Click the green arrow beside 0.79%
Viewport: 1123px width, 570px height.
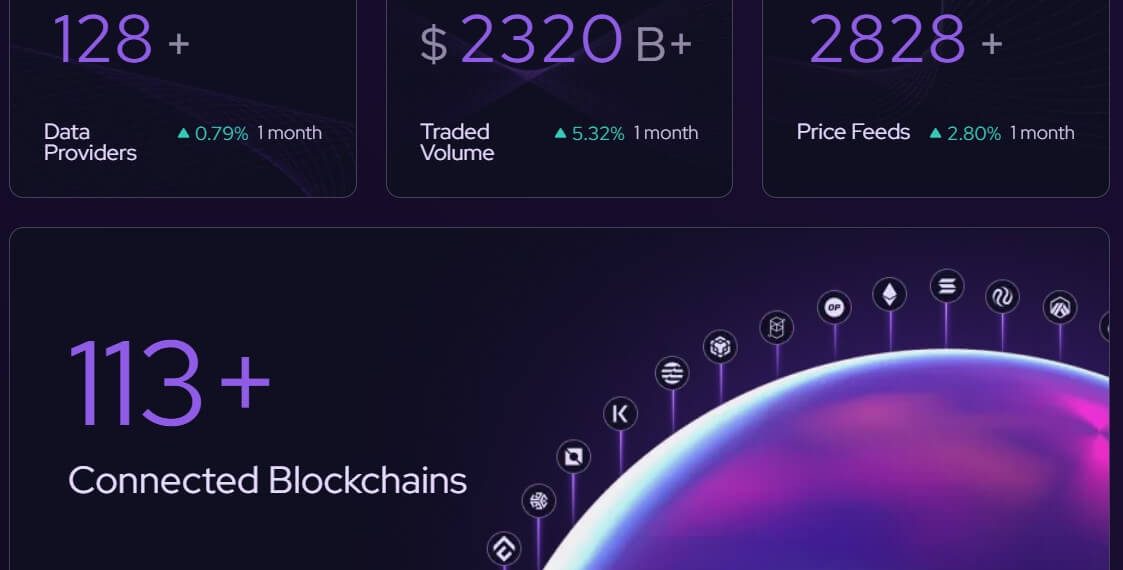coord(183,133)
